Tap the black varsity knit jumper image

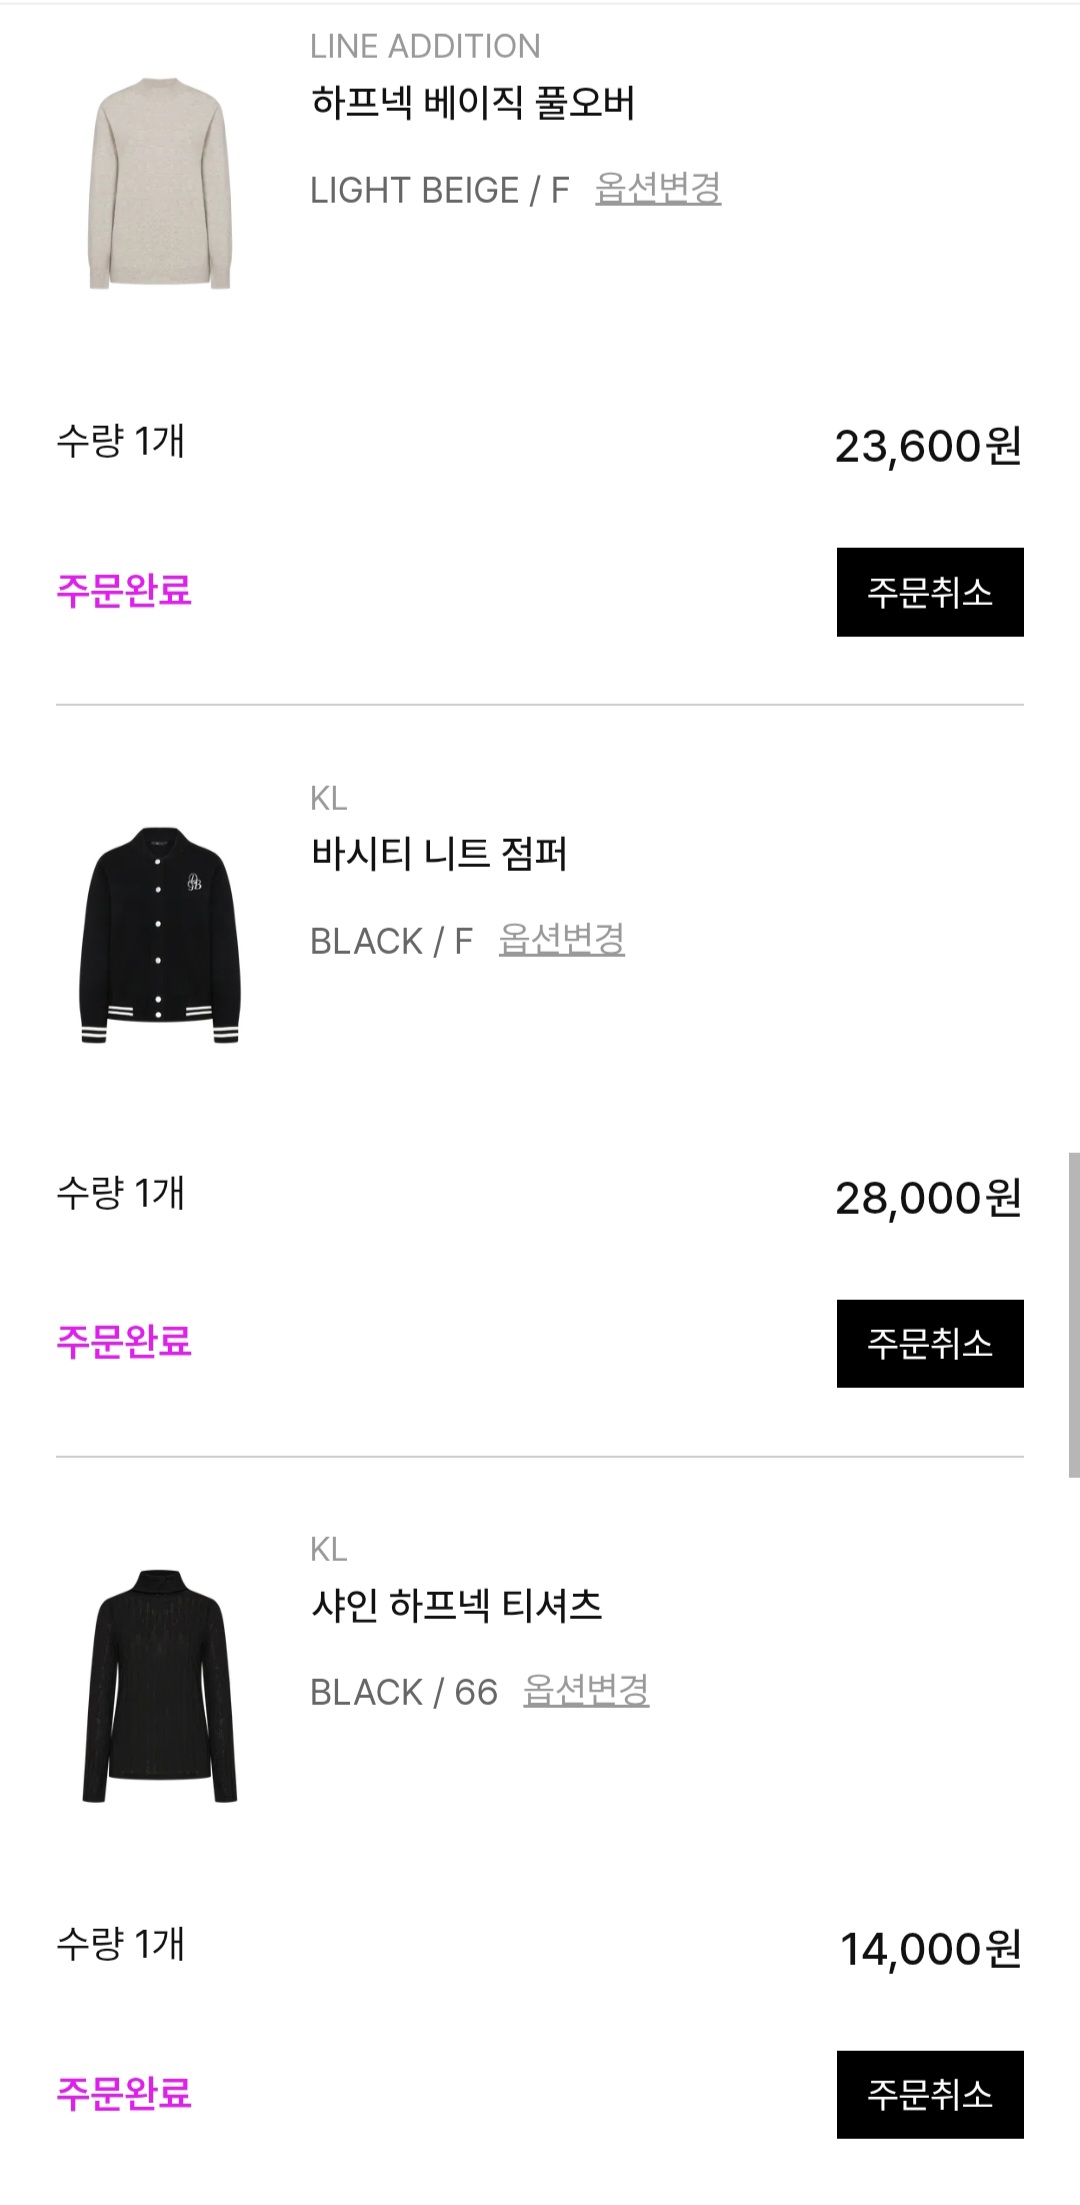pyautogui.click(x=160, y=935)
